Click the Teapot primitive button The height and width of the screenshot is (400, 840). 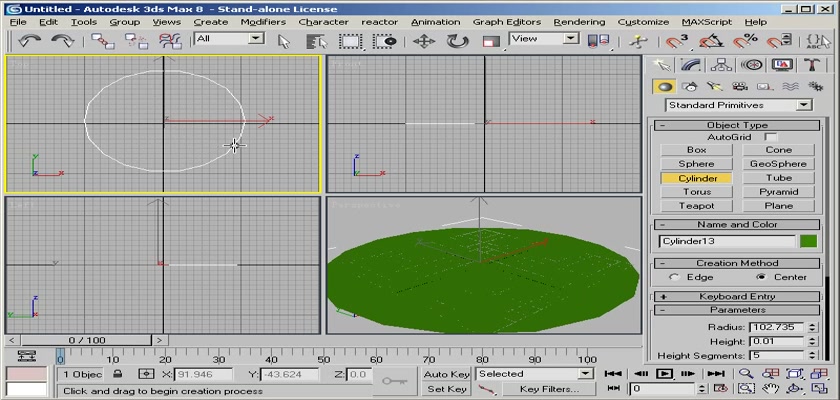click(696, 206)
